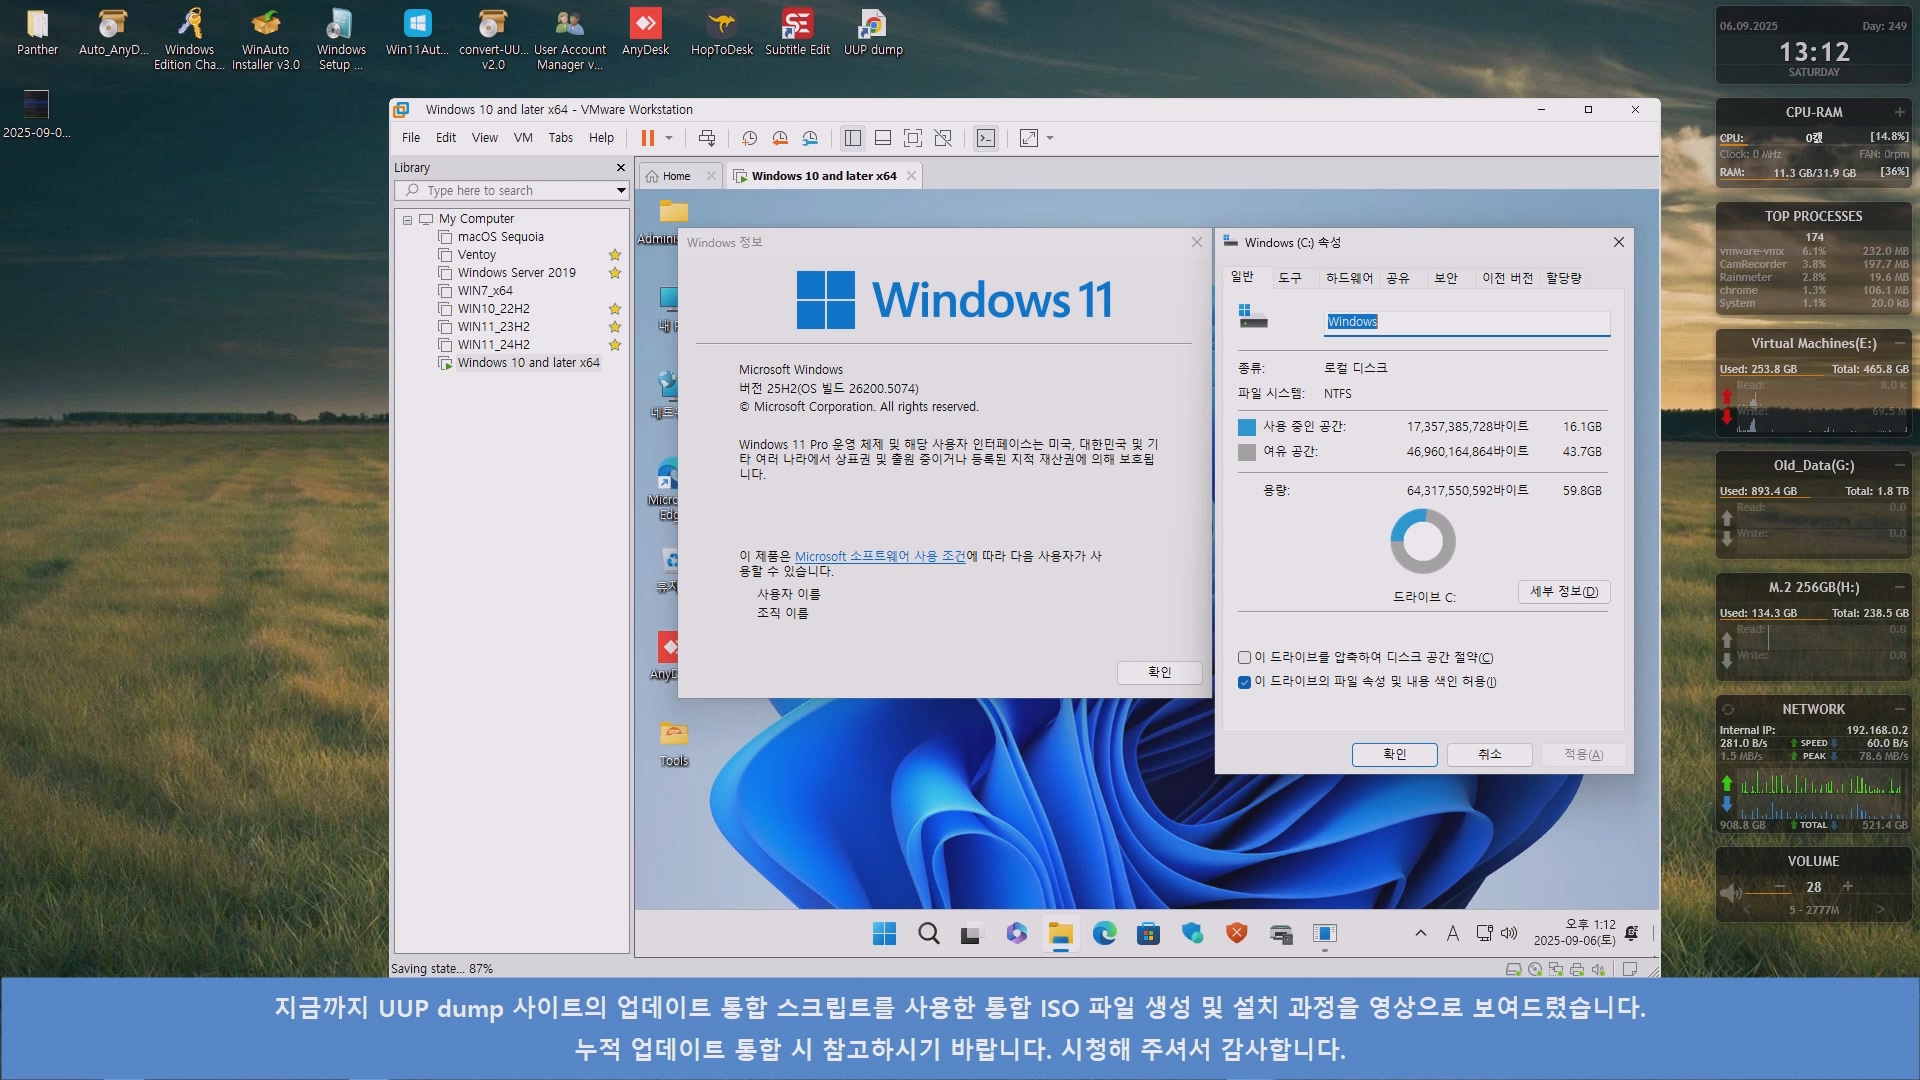Viewport: 1920px width, 1080px height.
Task: Open the VM menu
Action: 523,138
